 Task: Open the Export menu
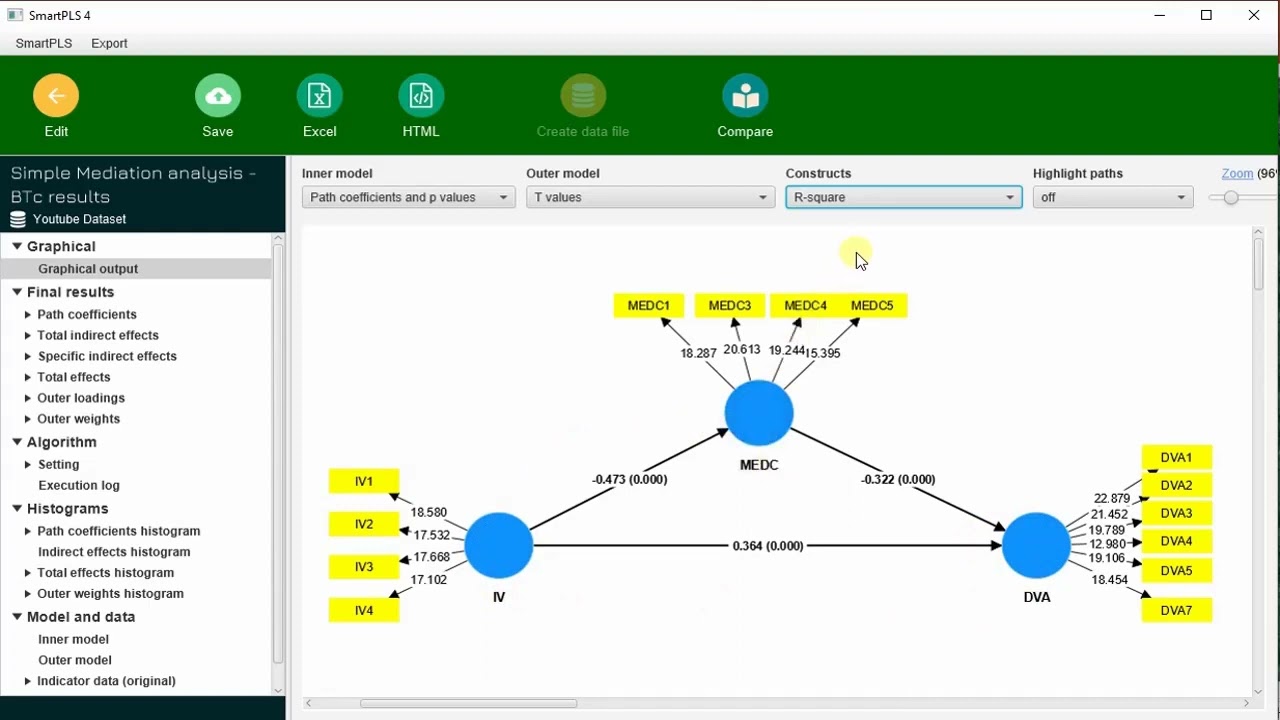coord(109,43)
